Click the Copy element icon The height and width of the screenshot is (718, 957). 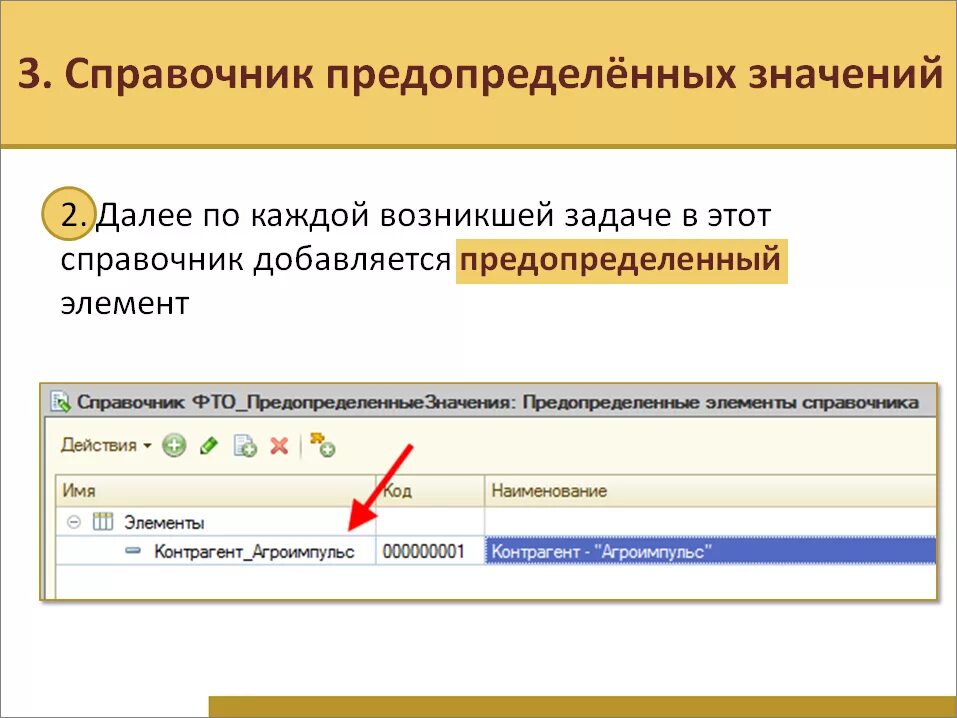click(245, 446)
